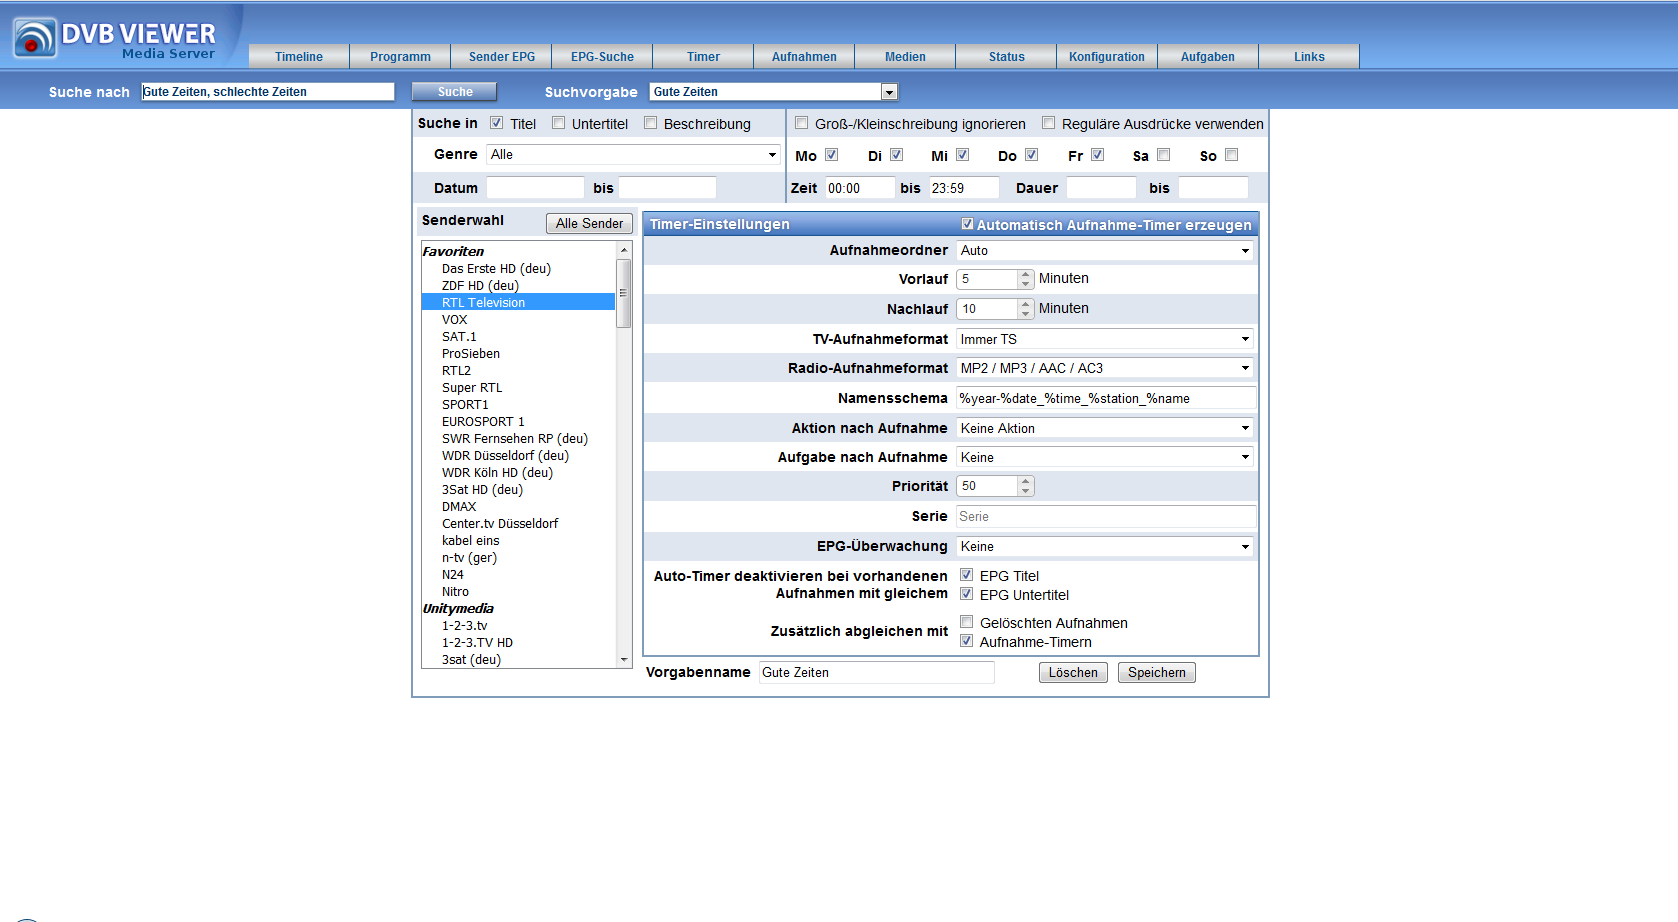Select the ProSieben channel

[x=471, y=353]
